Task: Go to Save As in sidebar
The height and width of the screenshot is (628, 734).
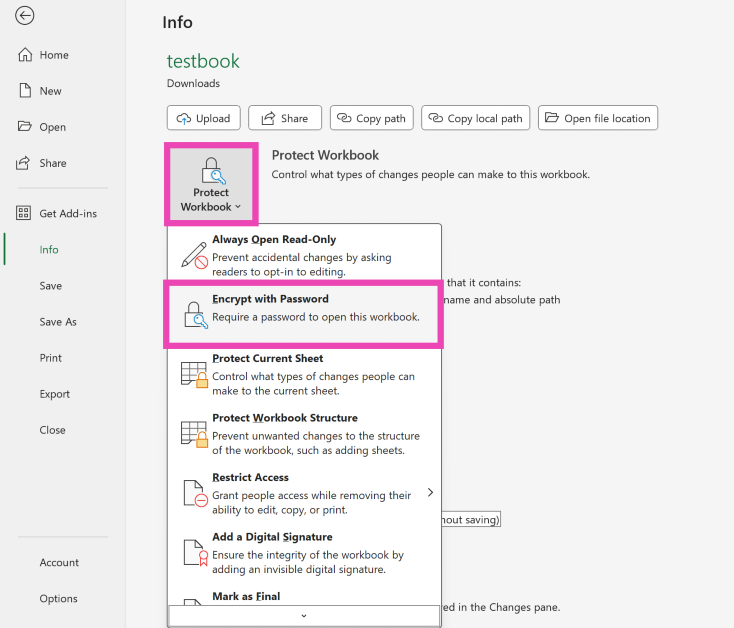Action: pyautogui.click(x=58, y=322)
